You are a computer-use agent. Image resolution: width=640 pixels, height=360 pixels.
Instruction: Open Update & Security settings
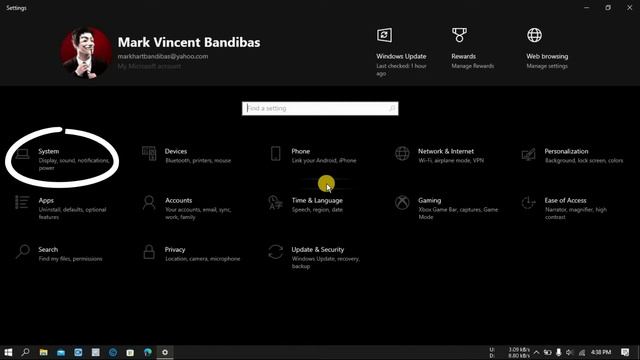(x=314, y=257)
